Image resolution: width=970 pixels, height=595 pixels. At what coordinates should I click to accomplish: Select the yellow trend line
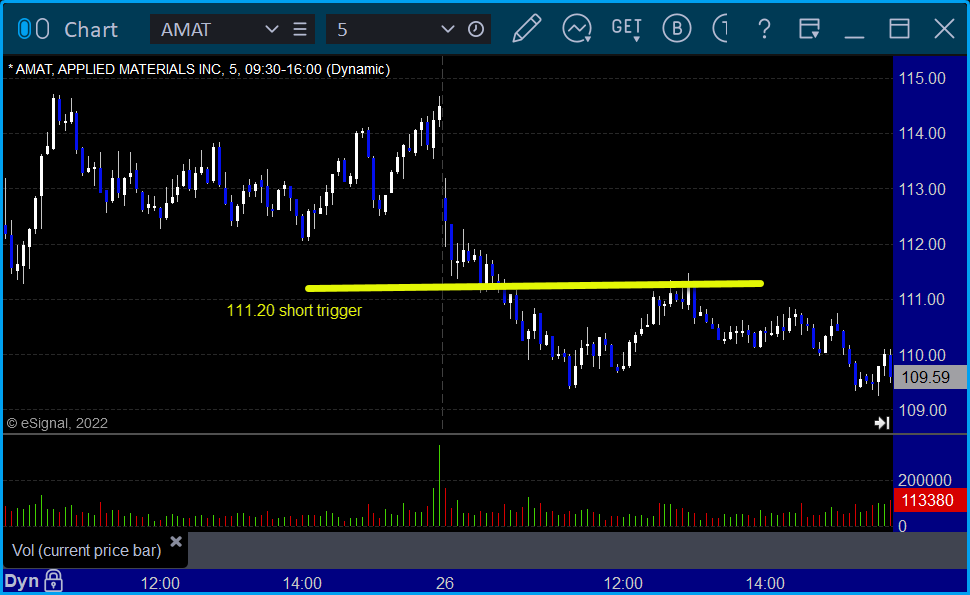pyautogui.click(x=534, y=286)
